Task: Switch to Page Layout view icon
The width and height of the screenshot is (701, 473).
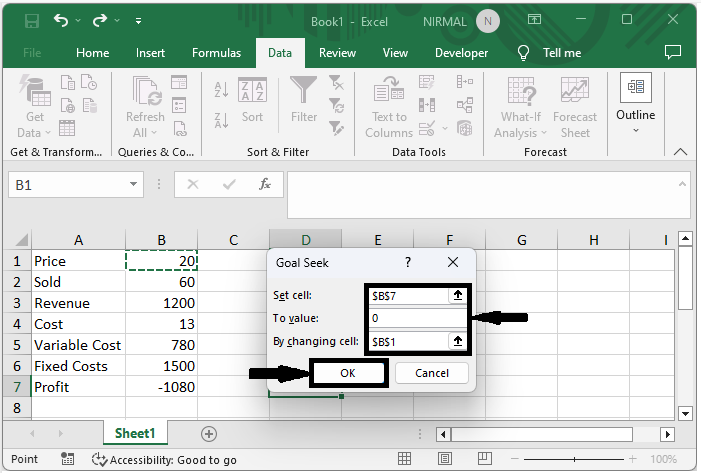Action: 445,459
